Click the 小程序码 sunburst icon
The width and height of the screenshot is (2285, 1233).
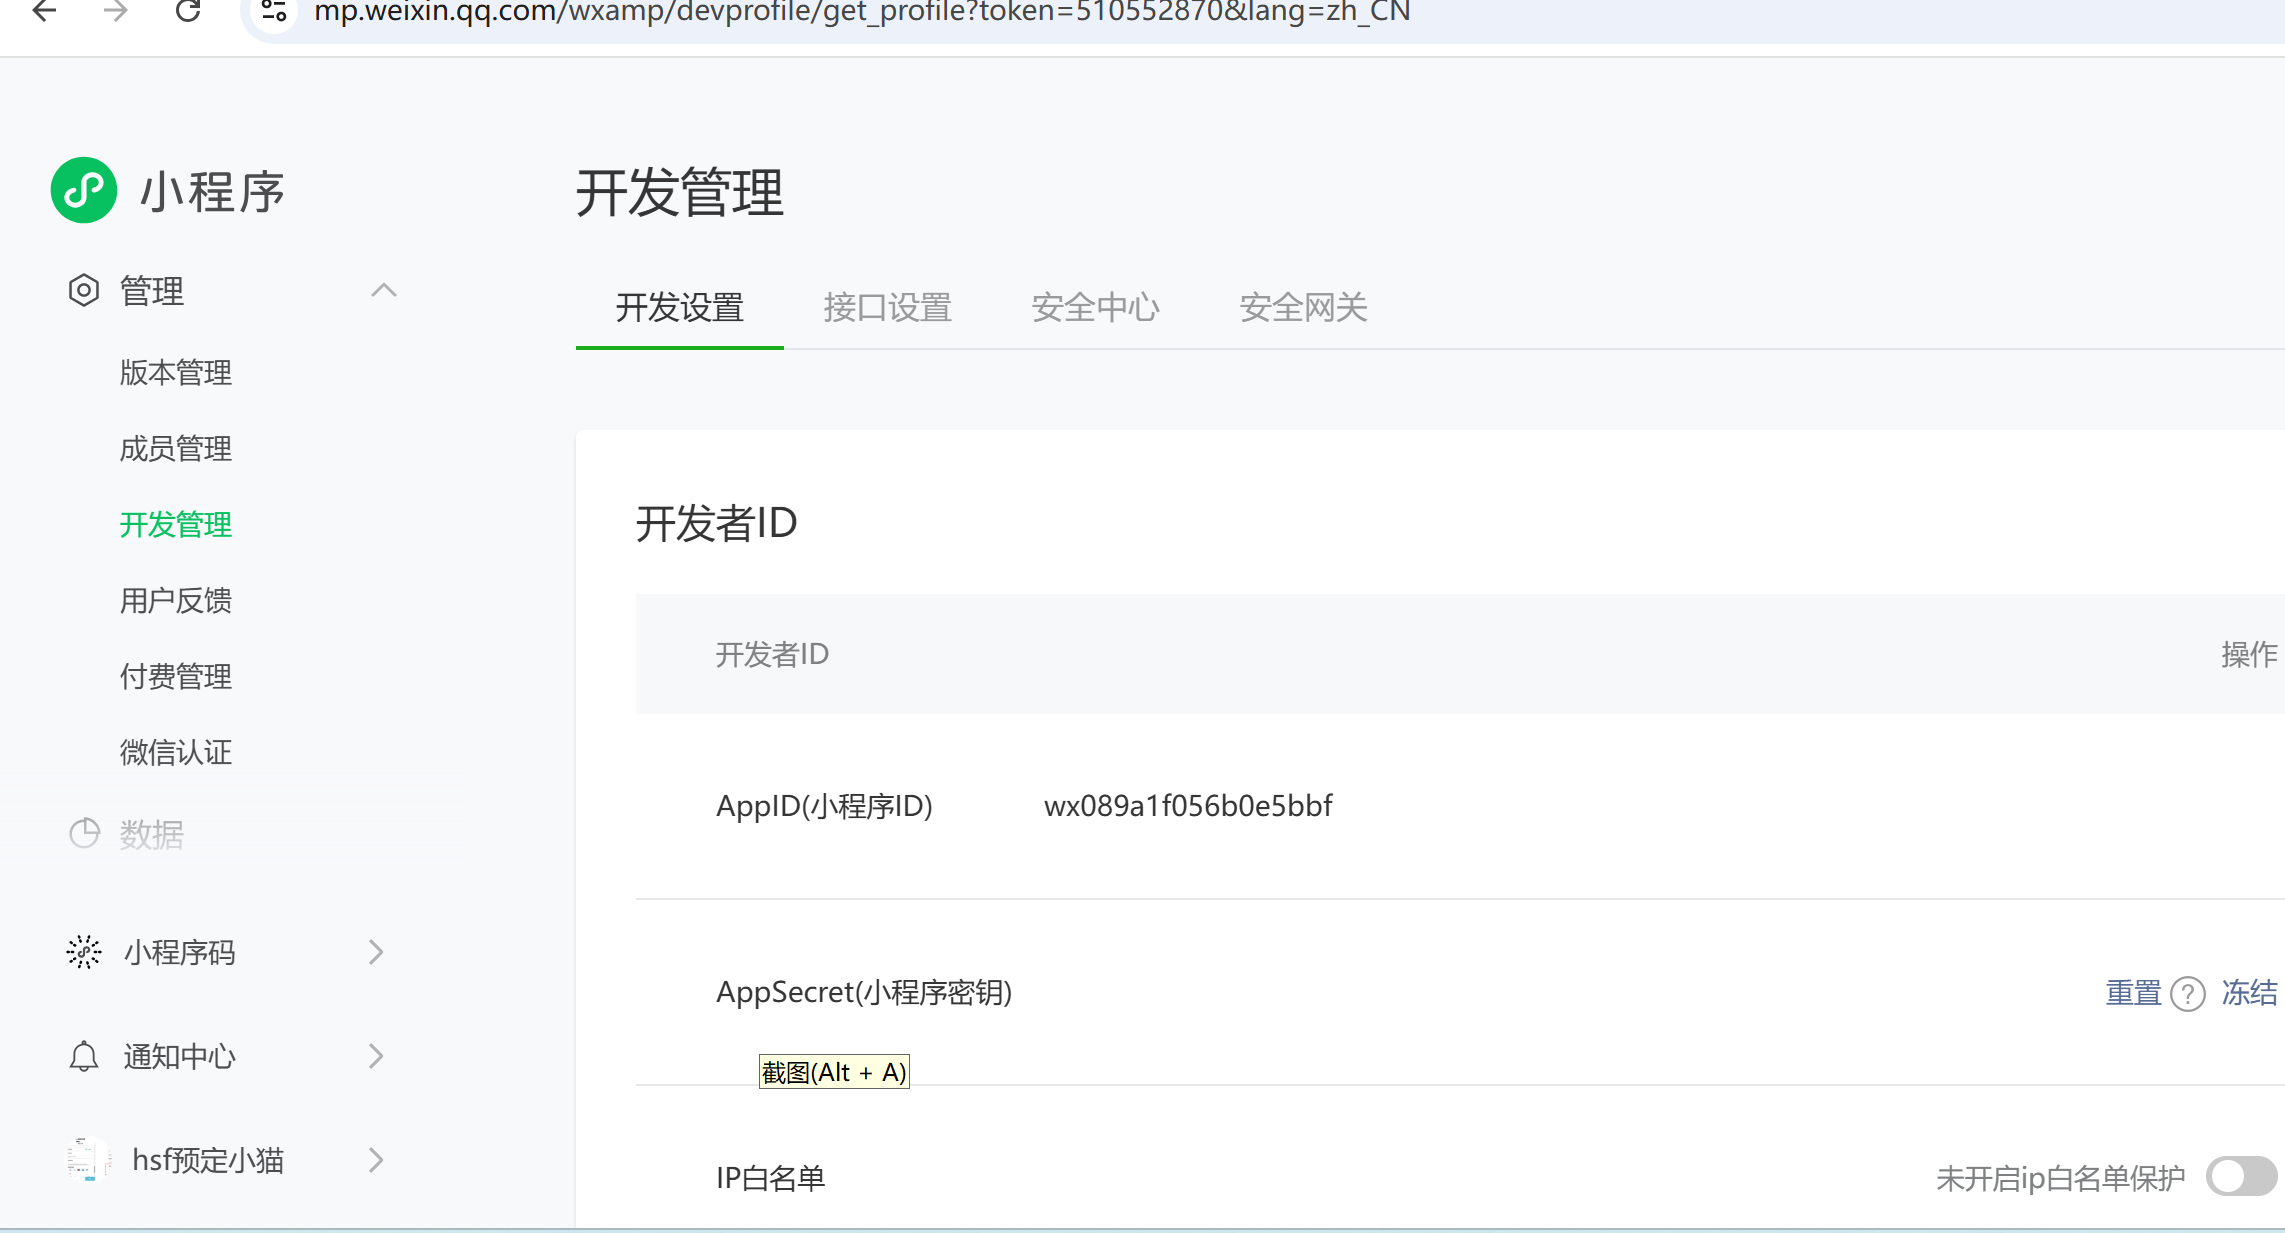pyautogui.click(x=84, y=952)
